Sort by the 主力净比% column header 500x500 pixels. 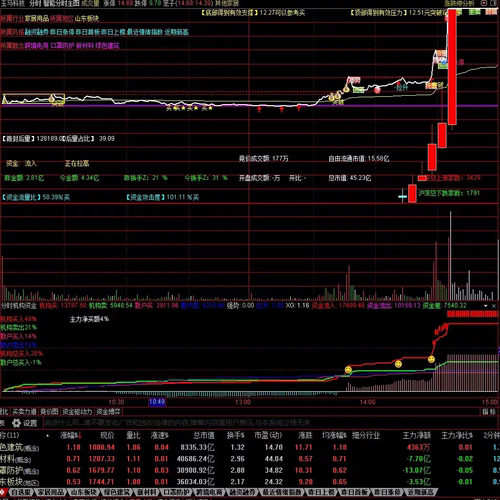coord(457,436)
